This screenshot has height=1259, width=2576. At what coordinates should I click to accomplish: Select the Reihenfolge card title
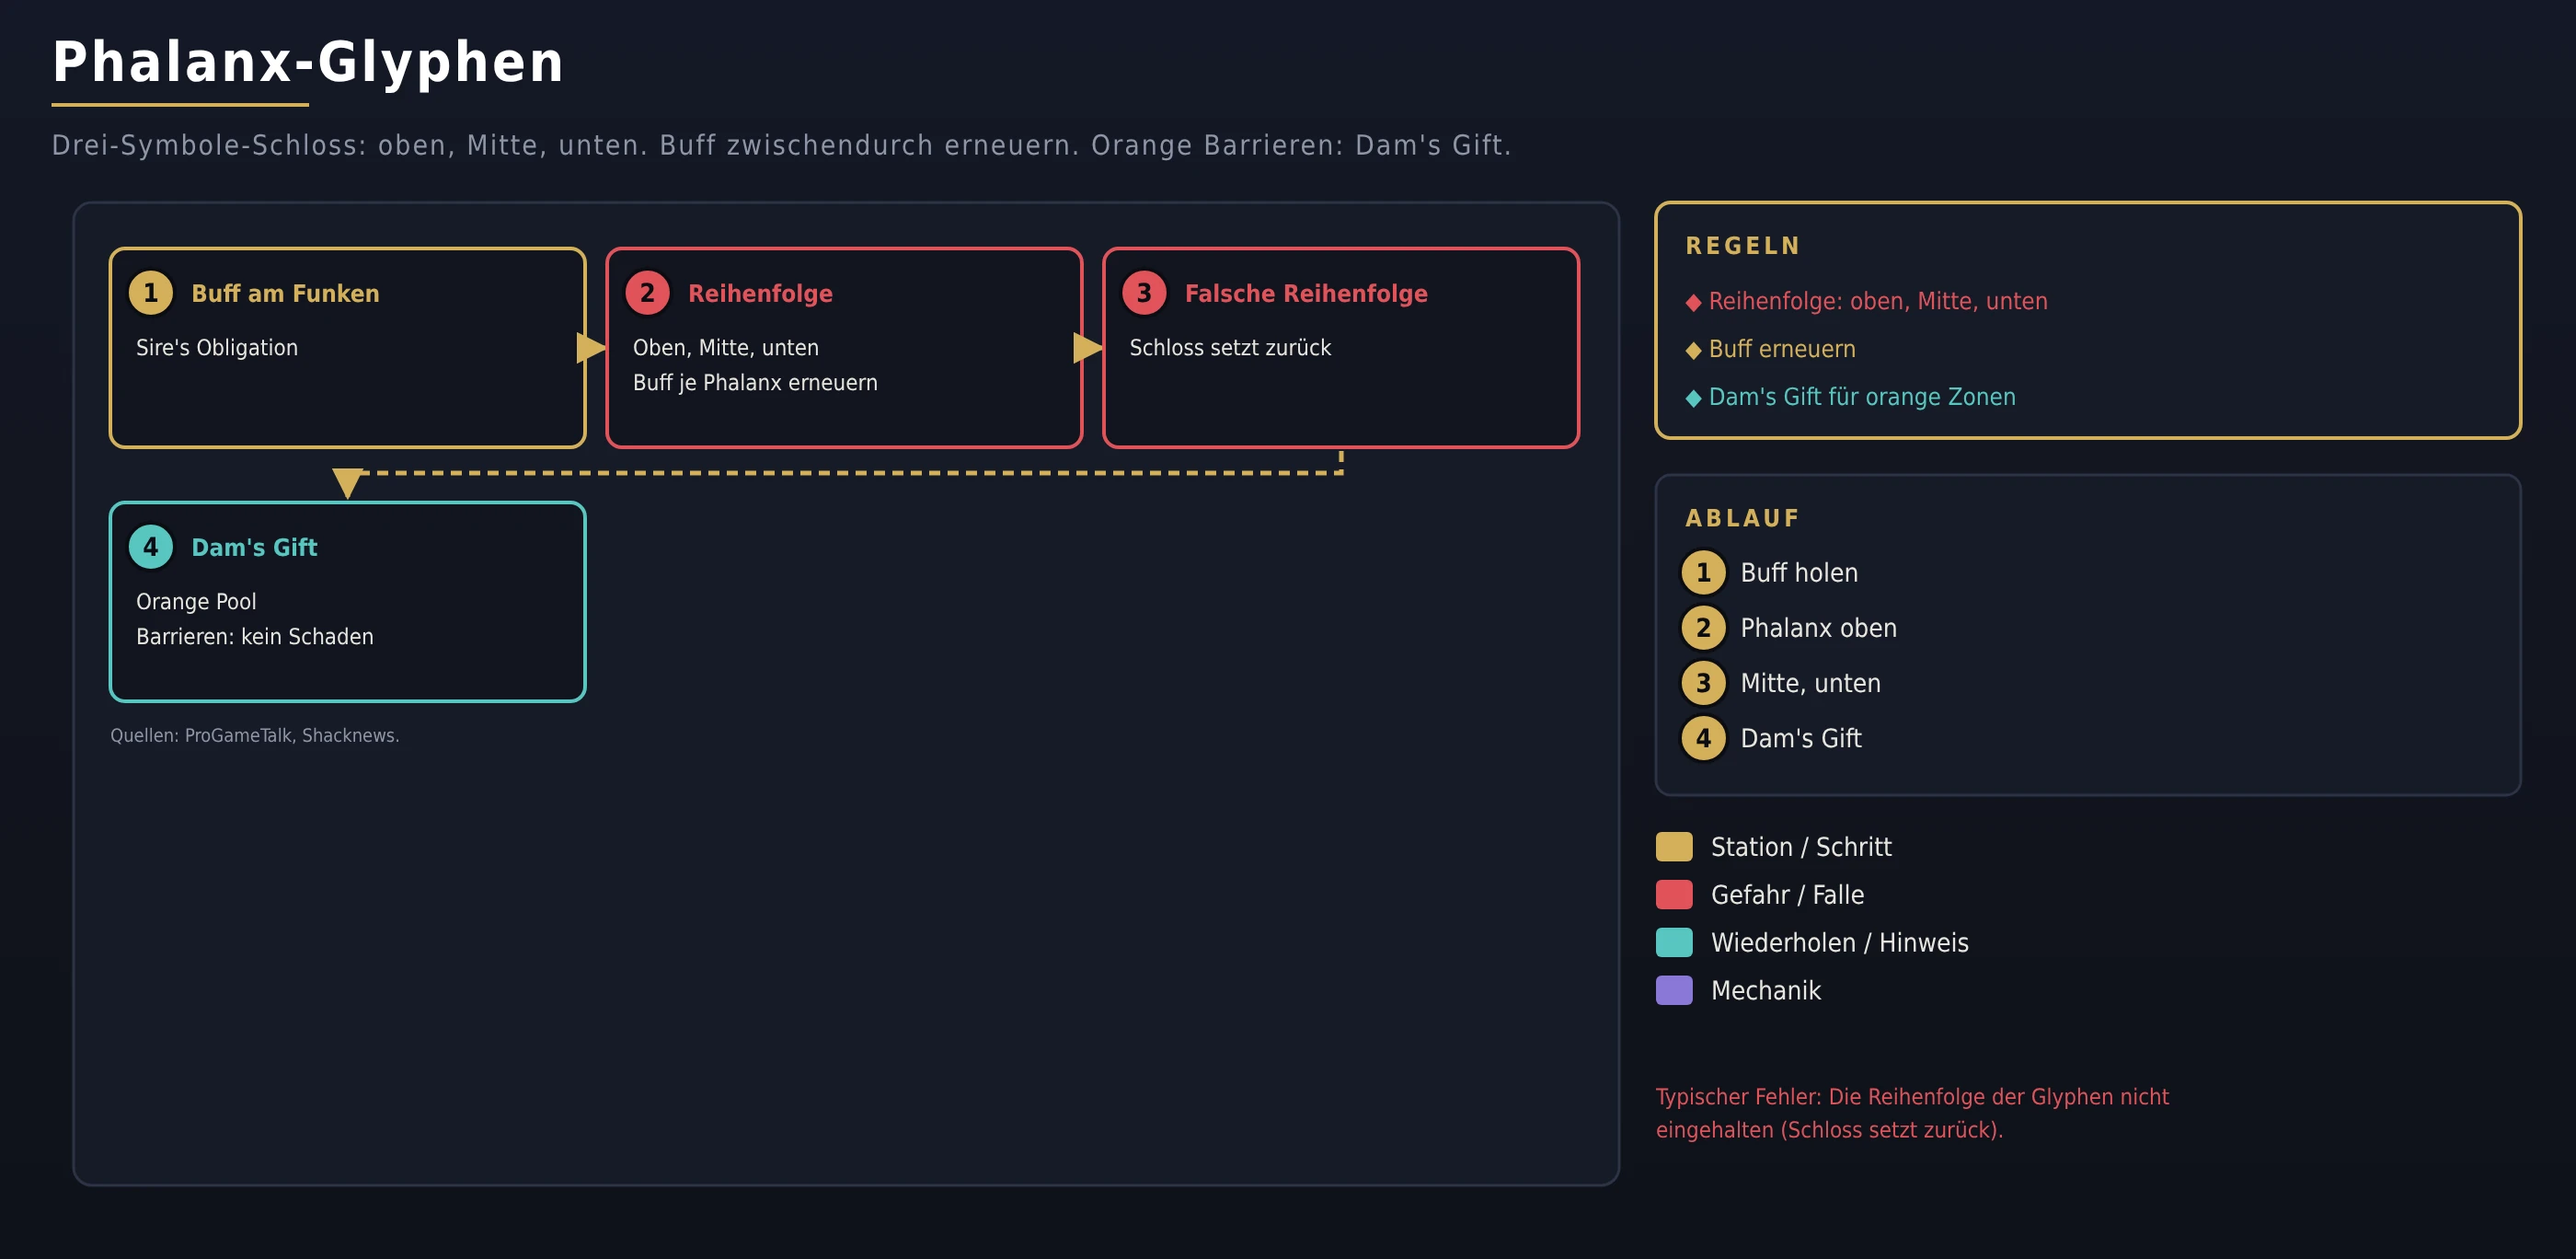coord(760,293)
